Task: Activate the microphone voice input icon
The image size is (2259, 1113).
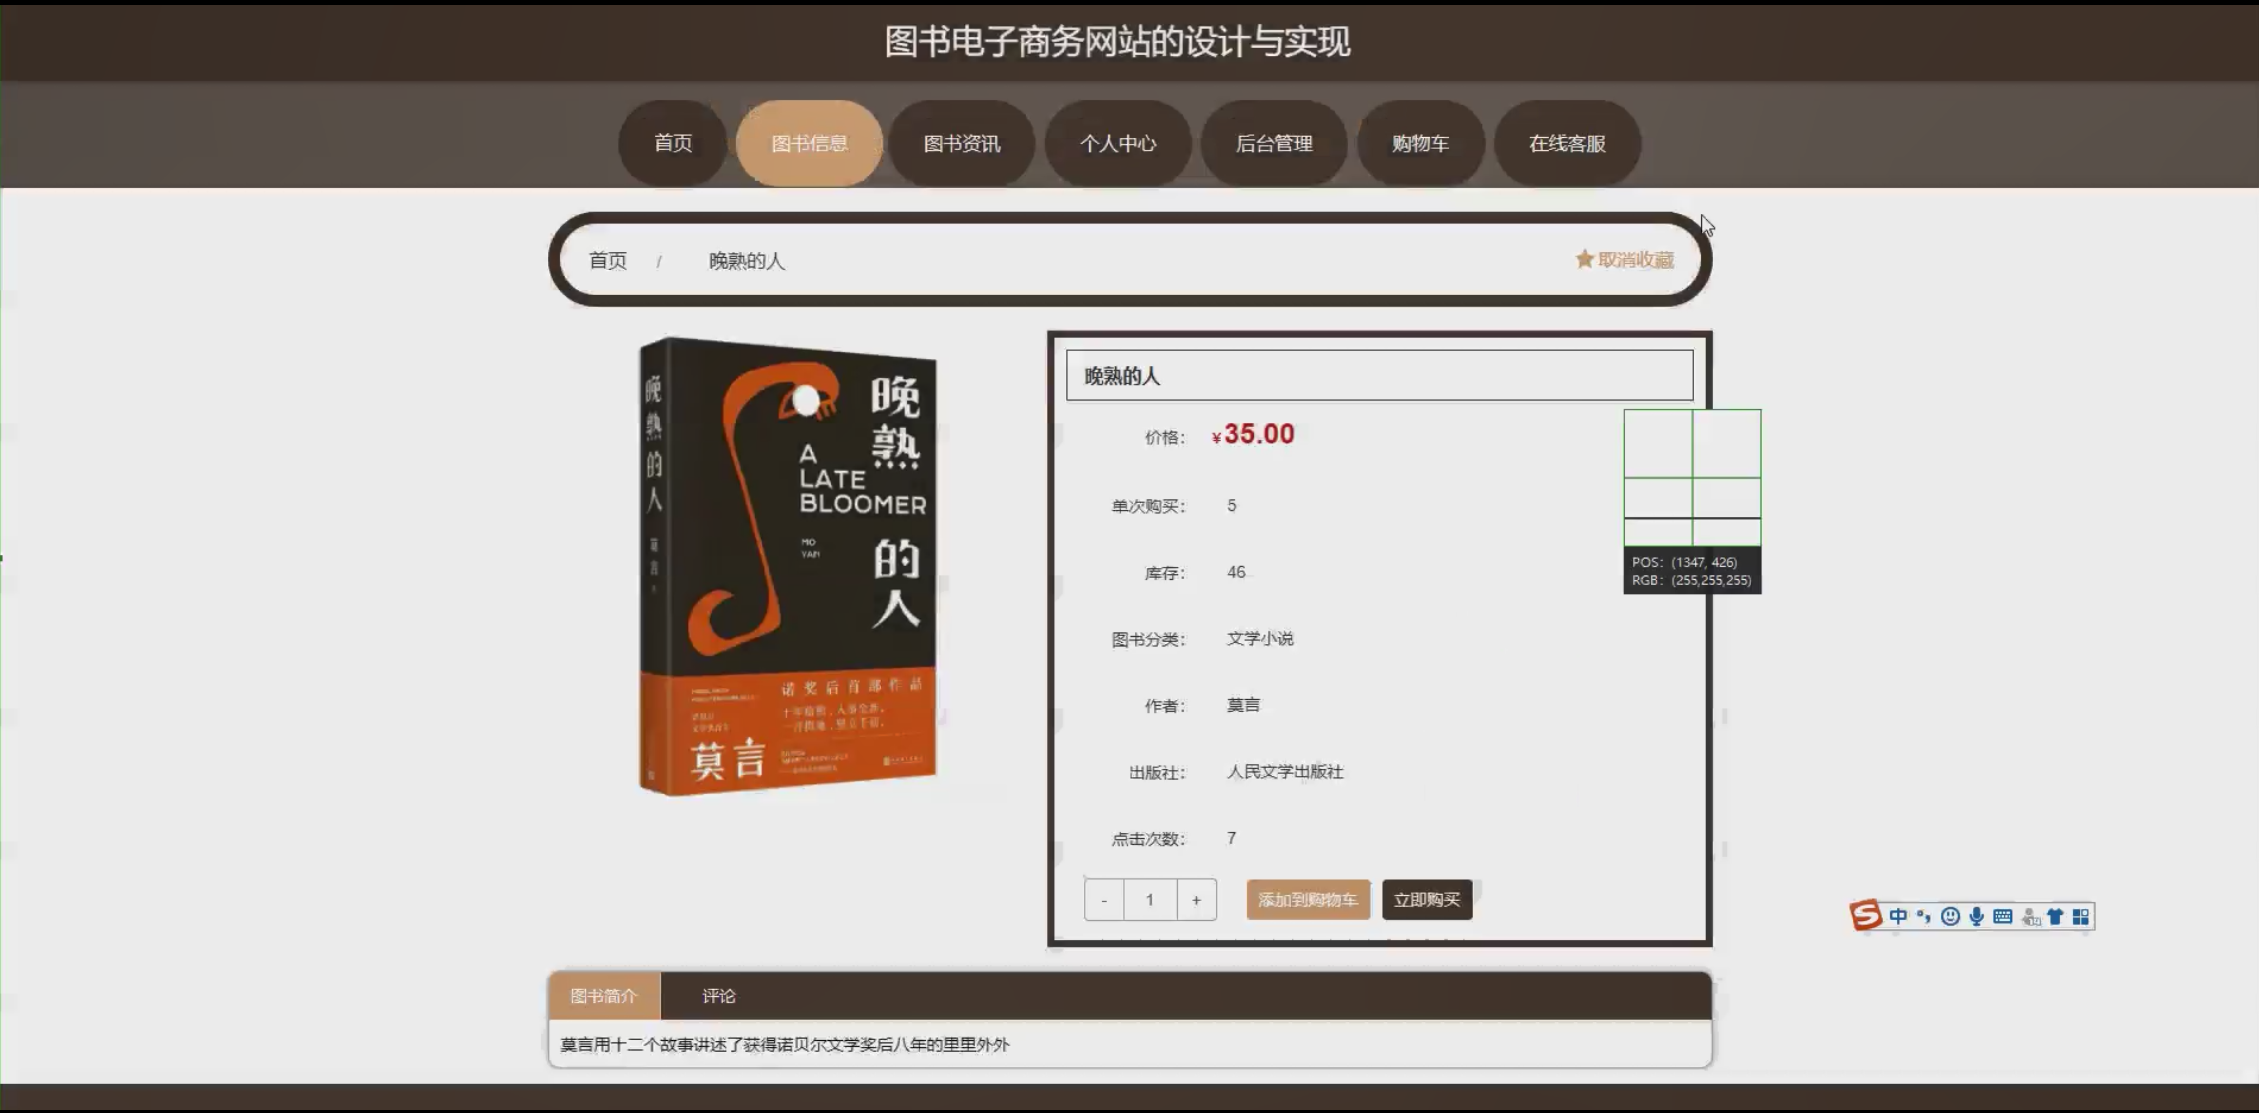Action: [x=1976, y=916]
